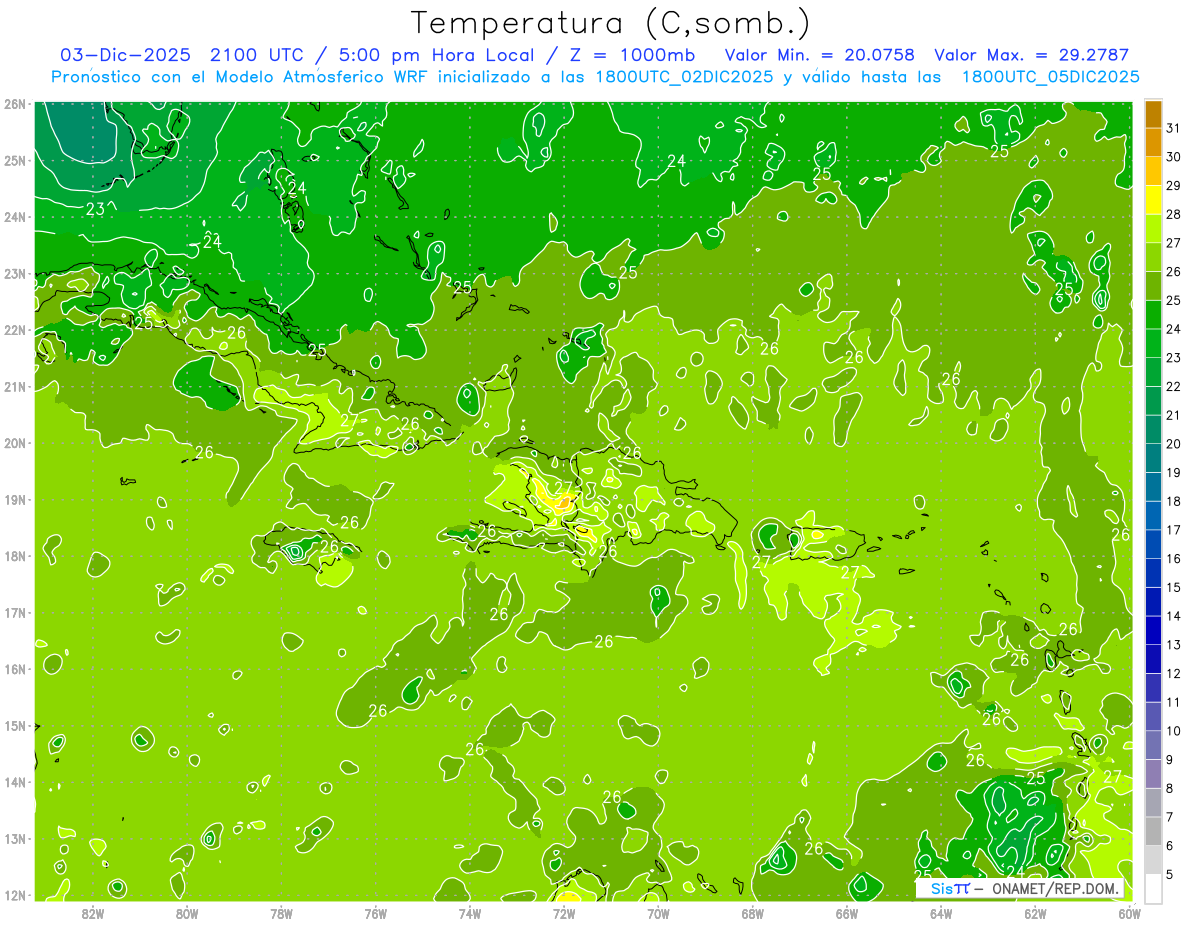Click the '23' contour label on the map
This screenshot has height=927, width=1200.
[96, 209]
